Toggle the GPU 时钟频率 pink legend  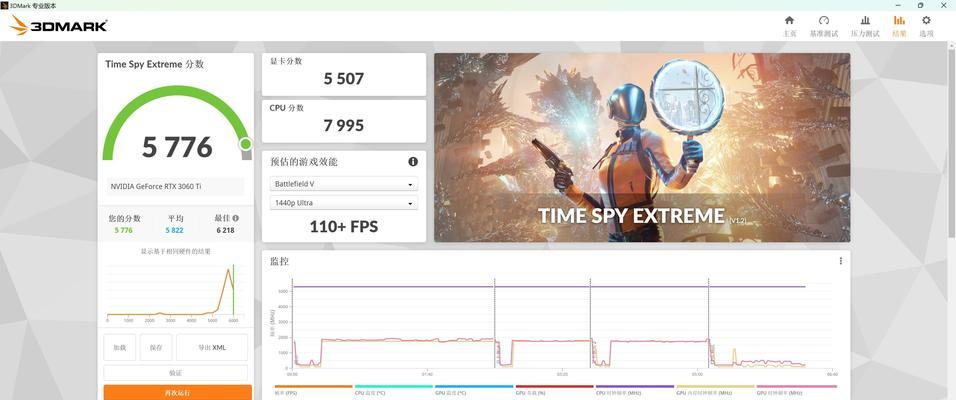click(796, 389)
